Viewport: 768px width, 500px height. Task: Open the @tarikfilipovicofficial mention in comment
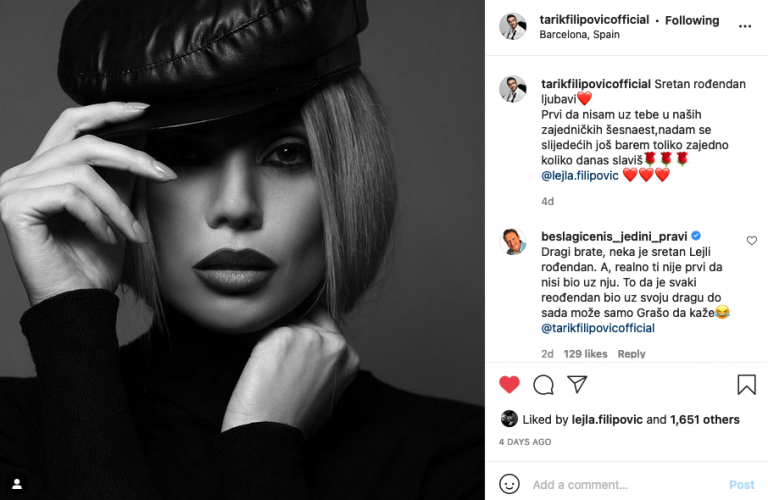tap(598, 328)
